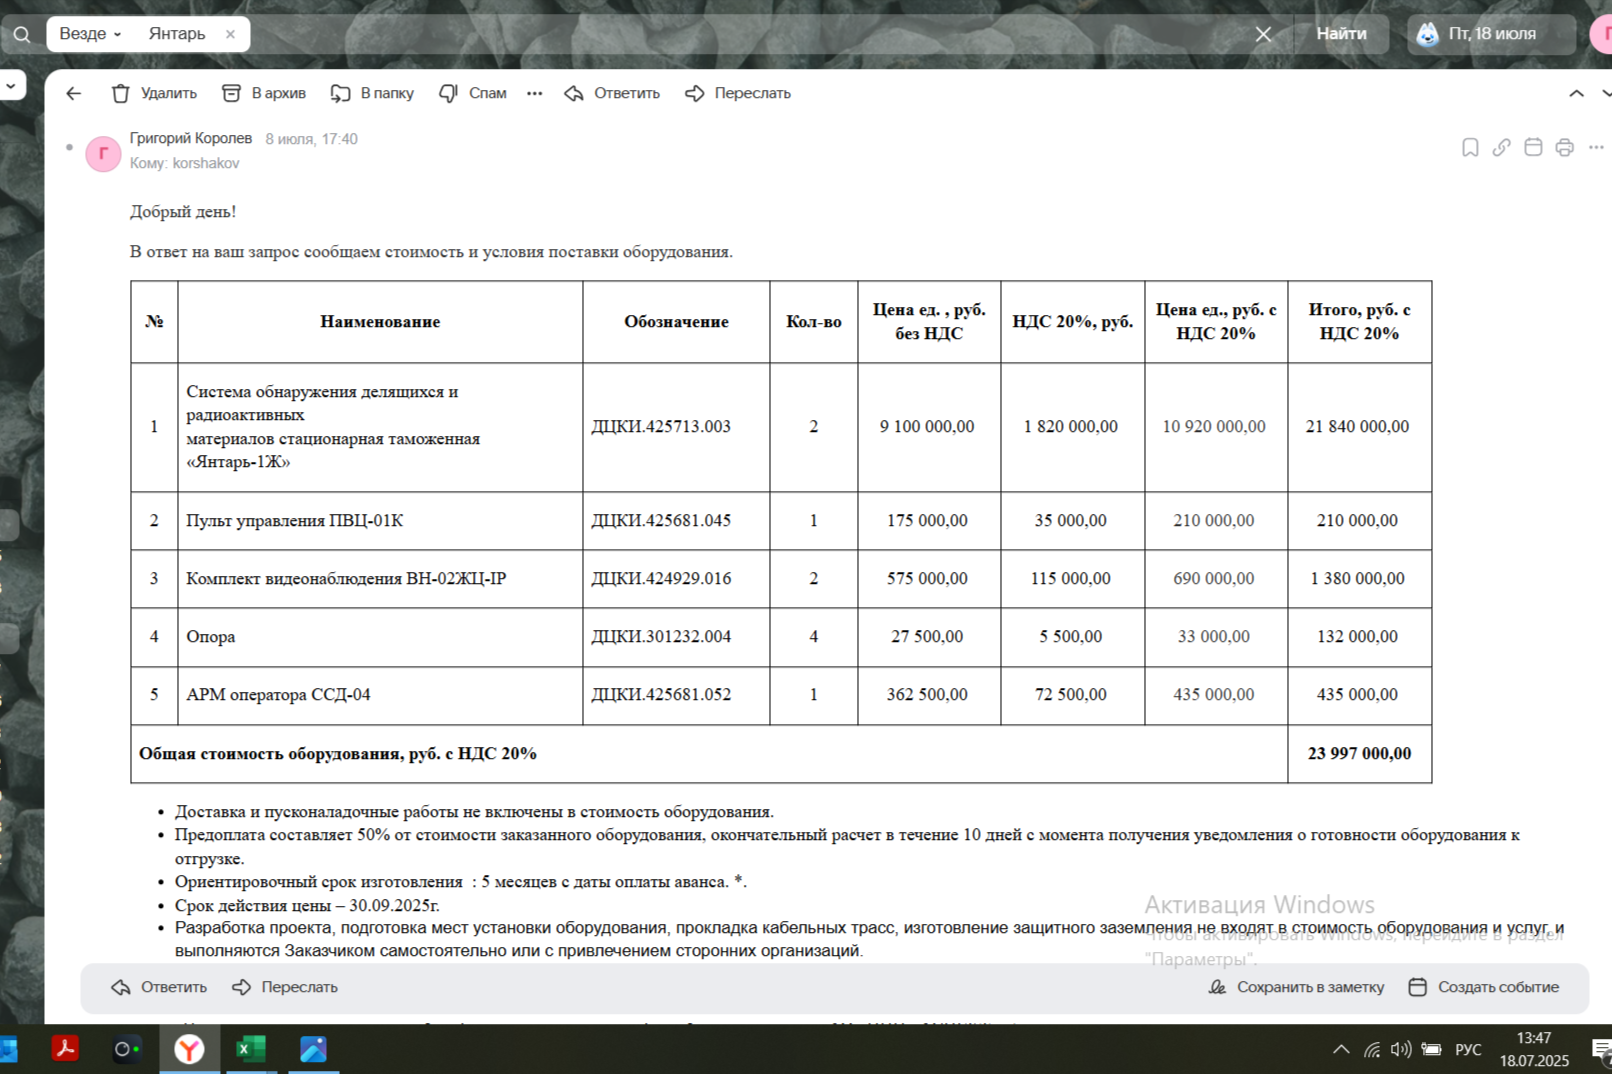Open the network status tray icon
This screenshot has width=1612, height=1074.
tap(1371, 1049)
